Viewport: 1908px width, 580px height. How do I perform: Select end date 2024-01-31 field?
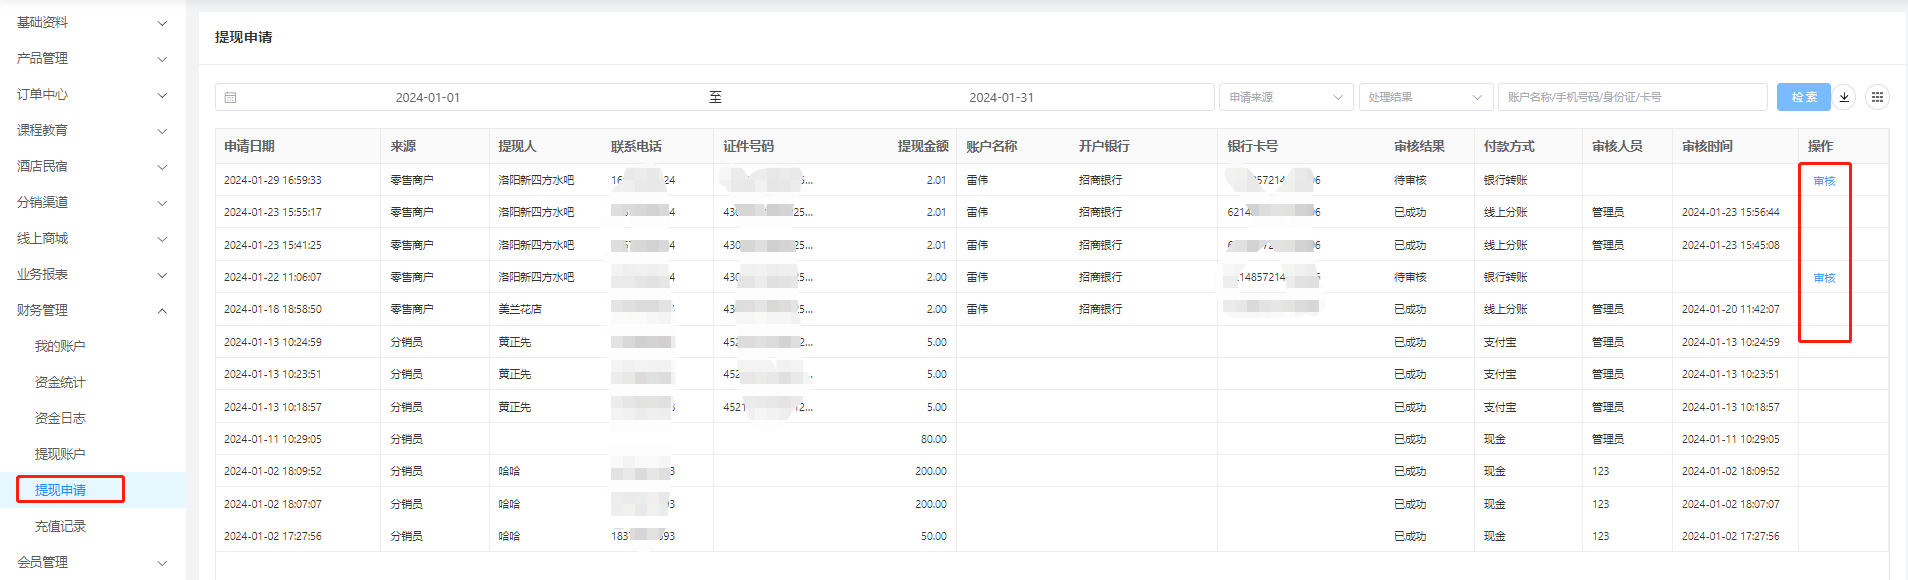[x=1001, y=97]
